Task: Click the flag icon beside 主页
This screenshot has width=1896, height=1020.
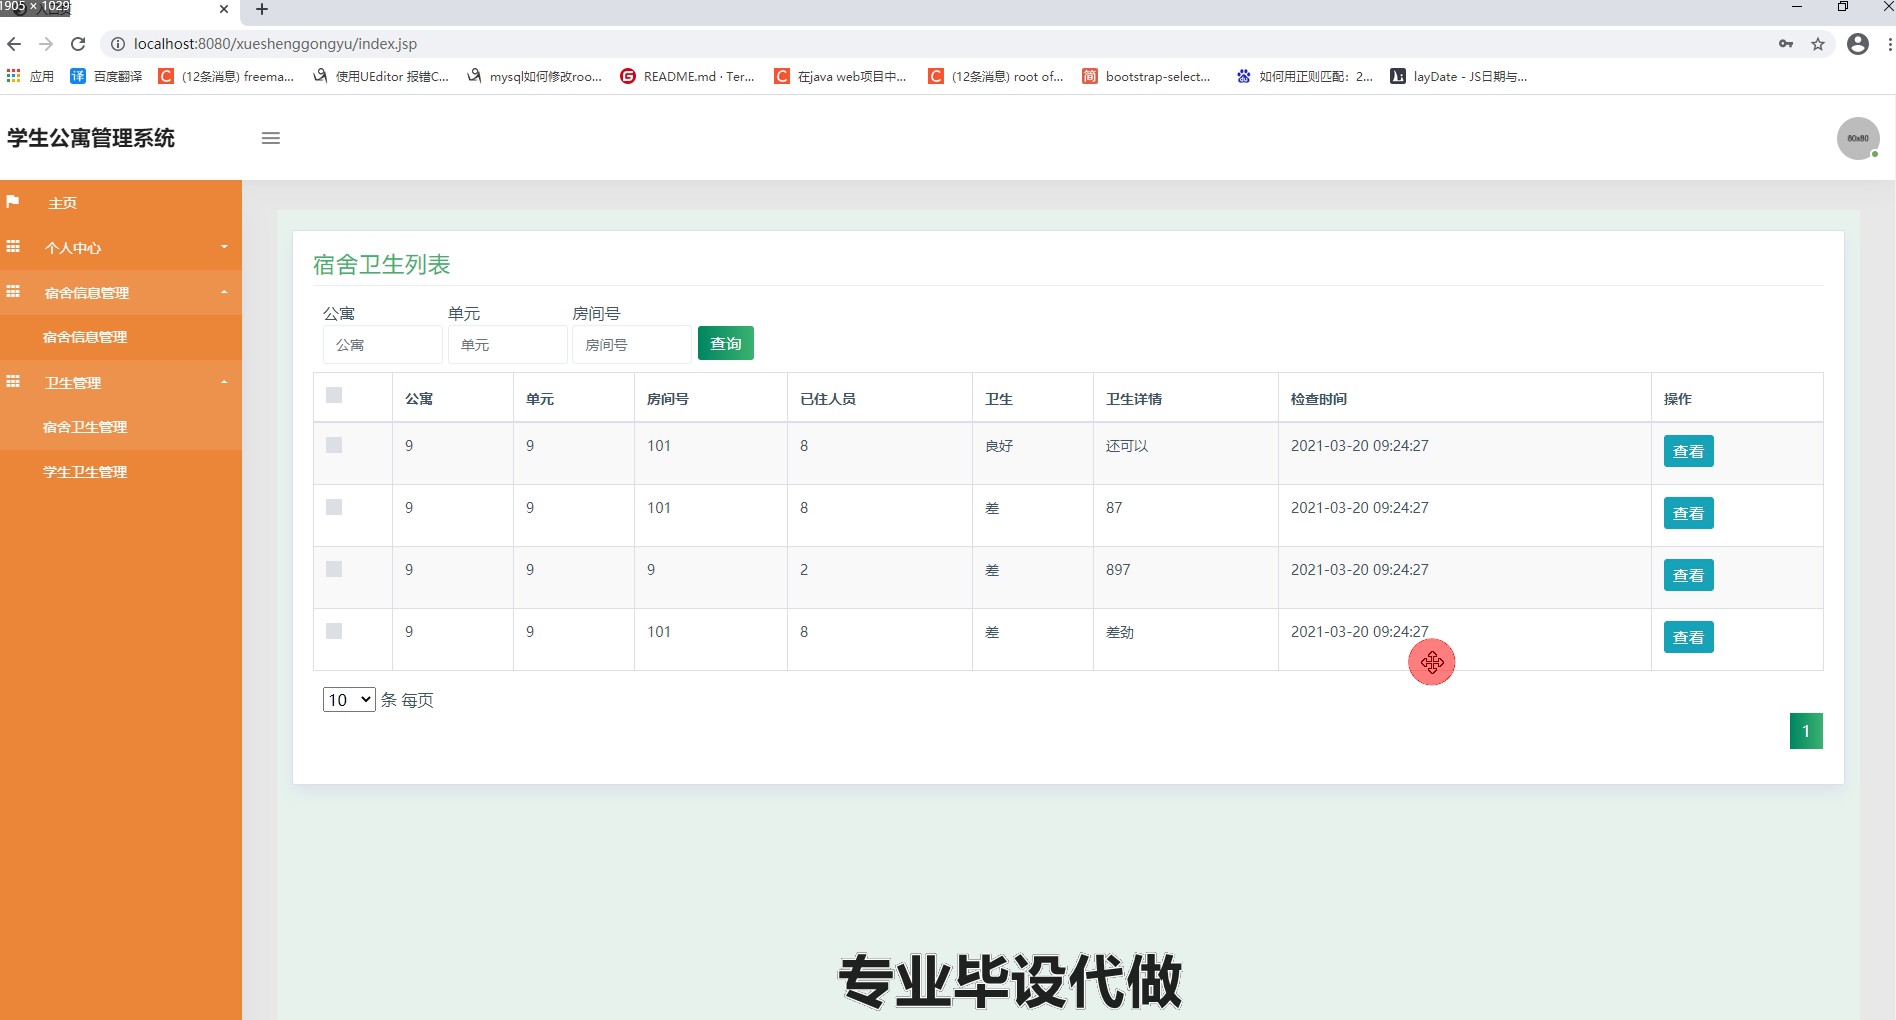Action: (x=13, y=202)
